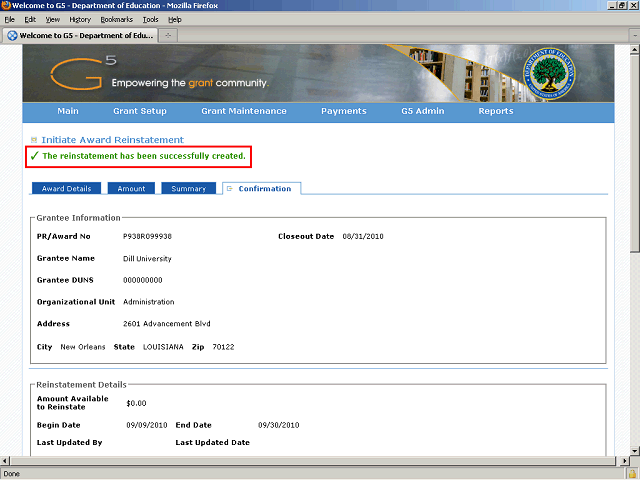The height and width of the screenshot is (480, 640).
Task: Open Payments navigation item
Action: pyautogui.click(x=344, y=111)
